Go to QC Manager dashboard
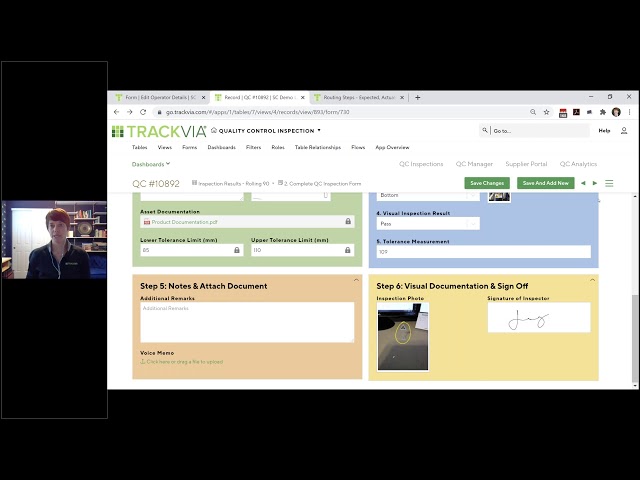 coord(474,164)
